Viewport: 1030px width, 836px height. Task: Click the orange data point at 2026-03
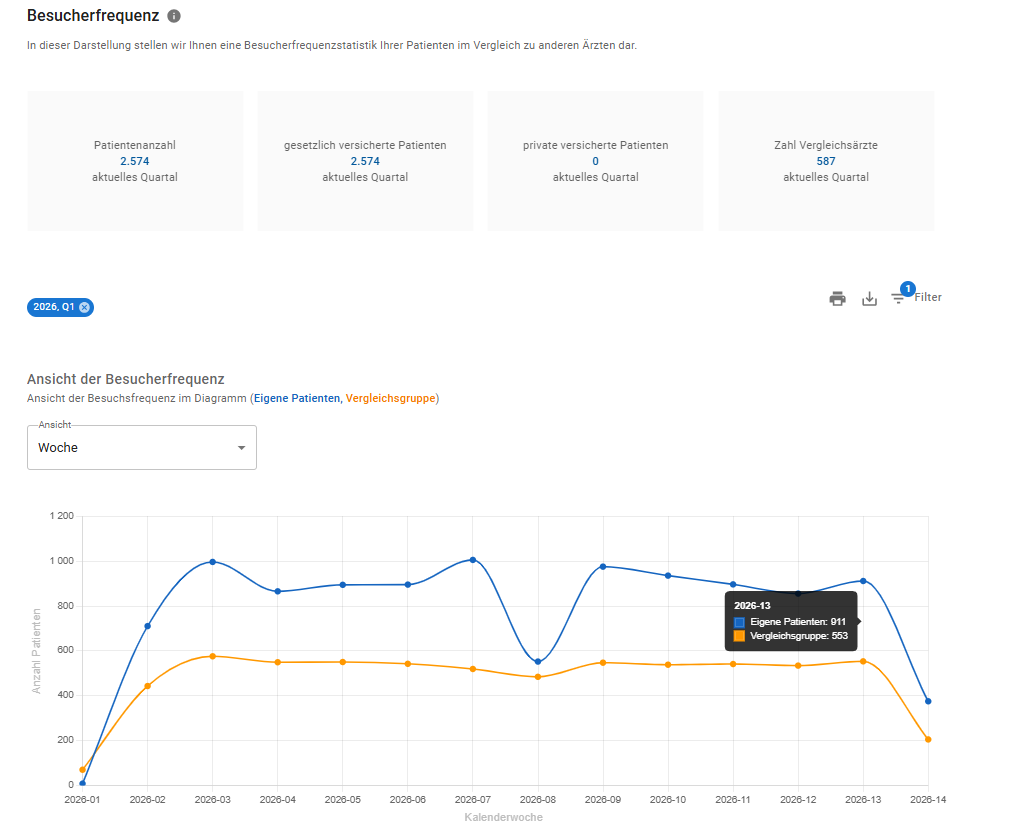212,656
